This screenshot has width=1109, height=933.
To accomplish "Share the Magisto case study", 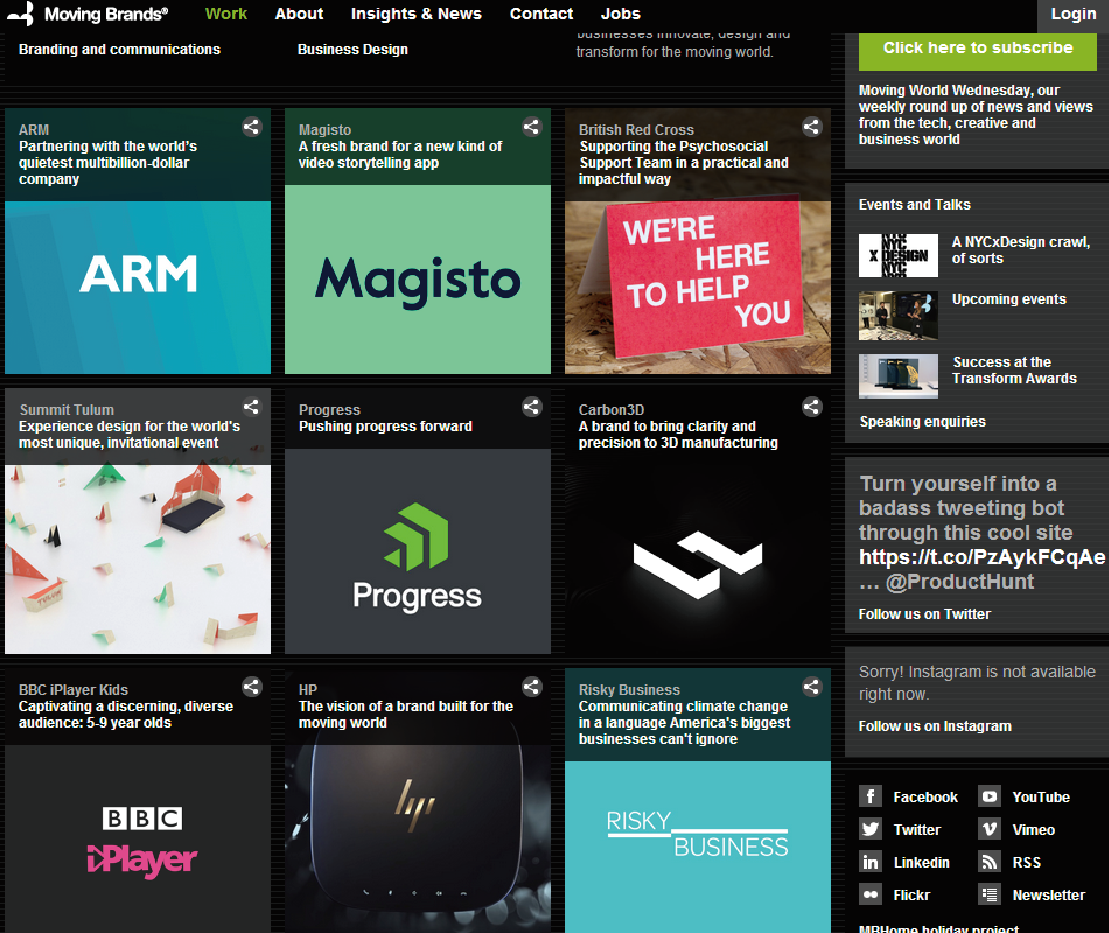I will click(532, 127).
